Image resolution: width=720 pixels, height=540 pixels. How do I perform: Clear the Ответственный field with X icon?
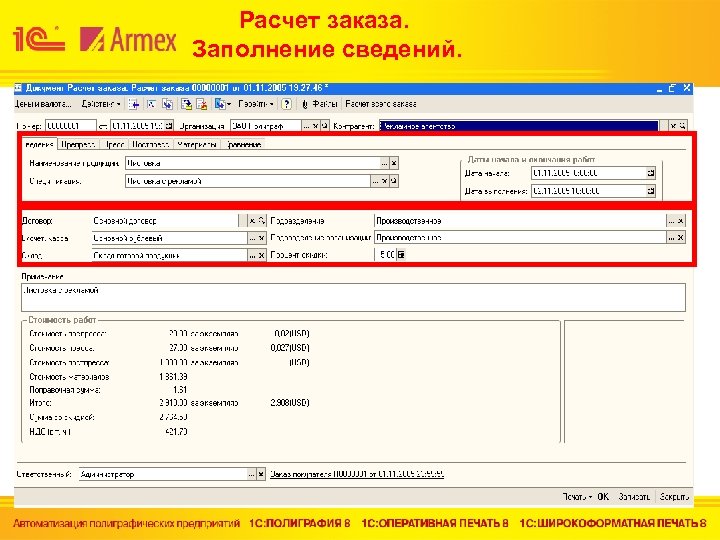(261, 474)
